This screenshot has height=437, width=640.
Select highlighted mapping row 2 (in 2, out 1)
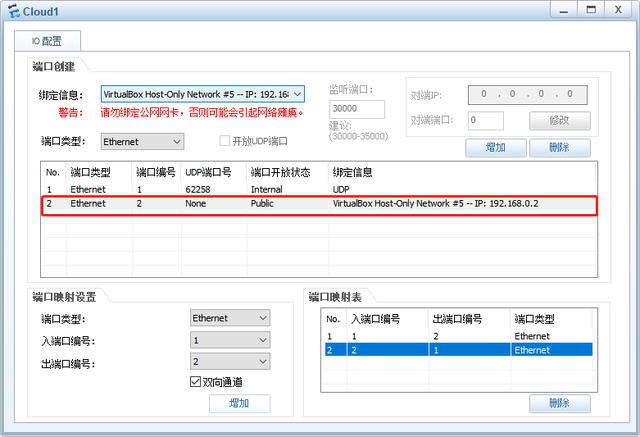click(458, 350)
